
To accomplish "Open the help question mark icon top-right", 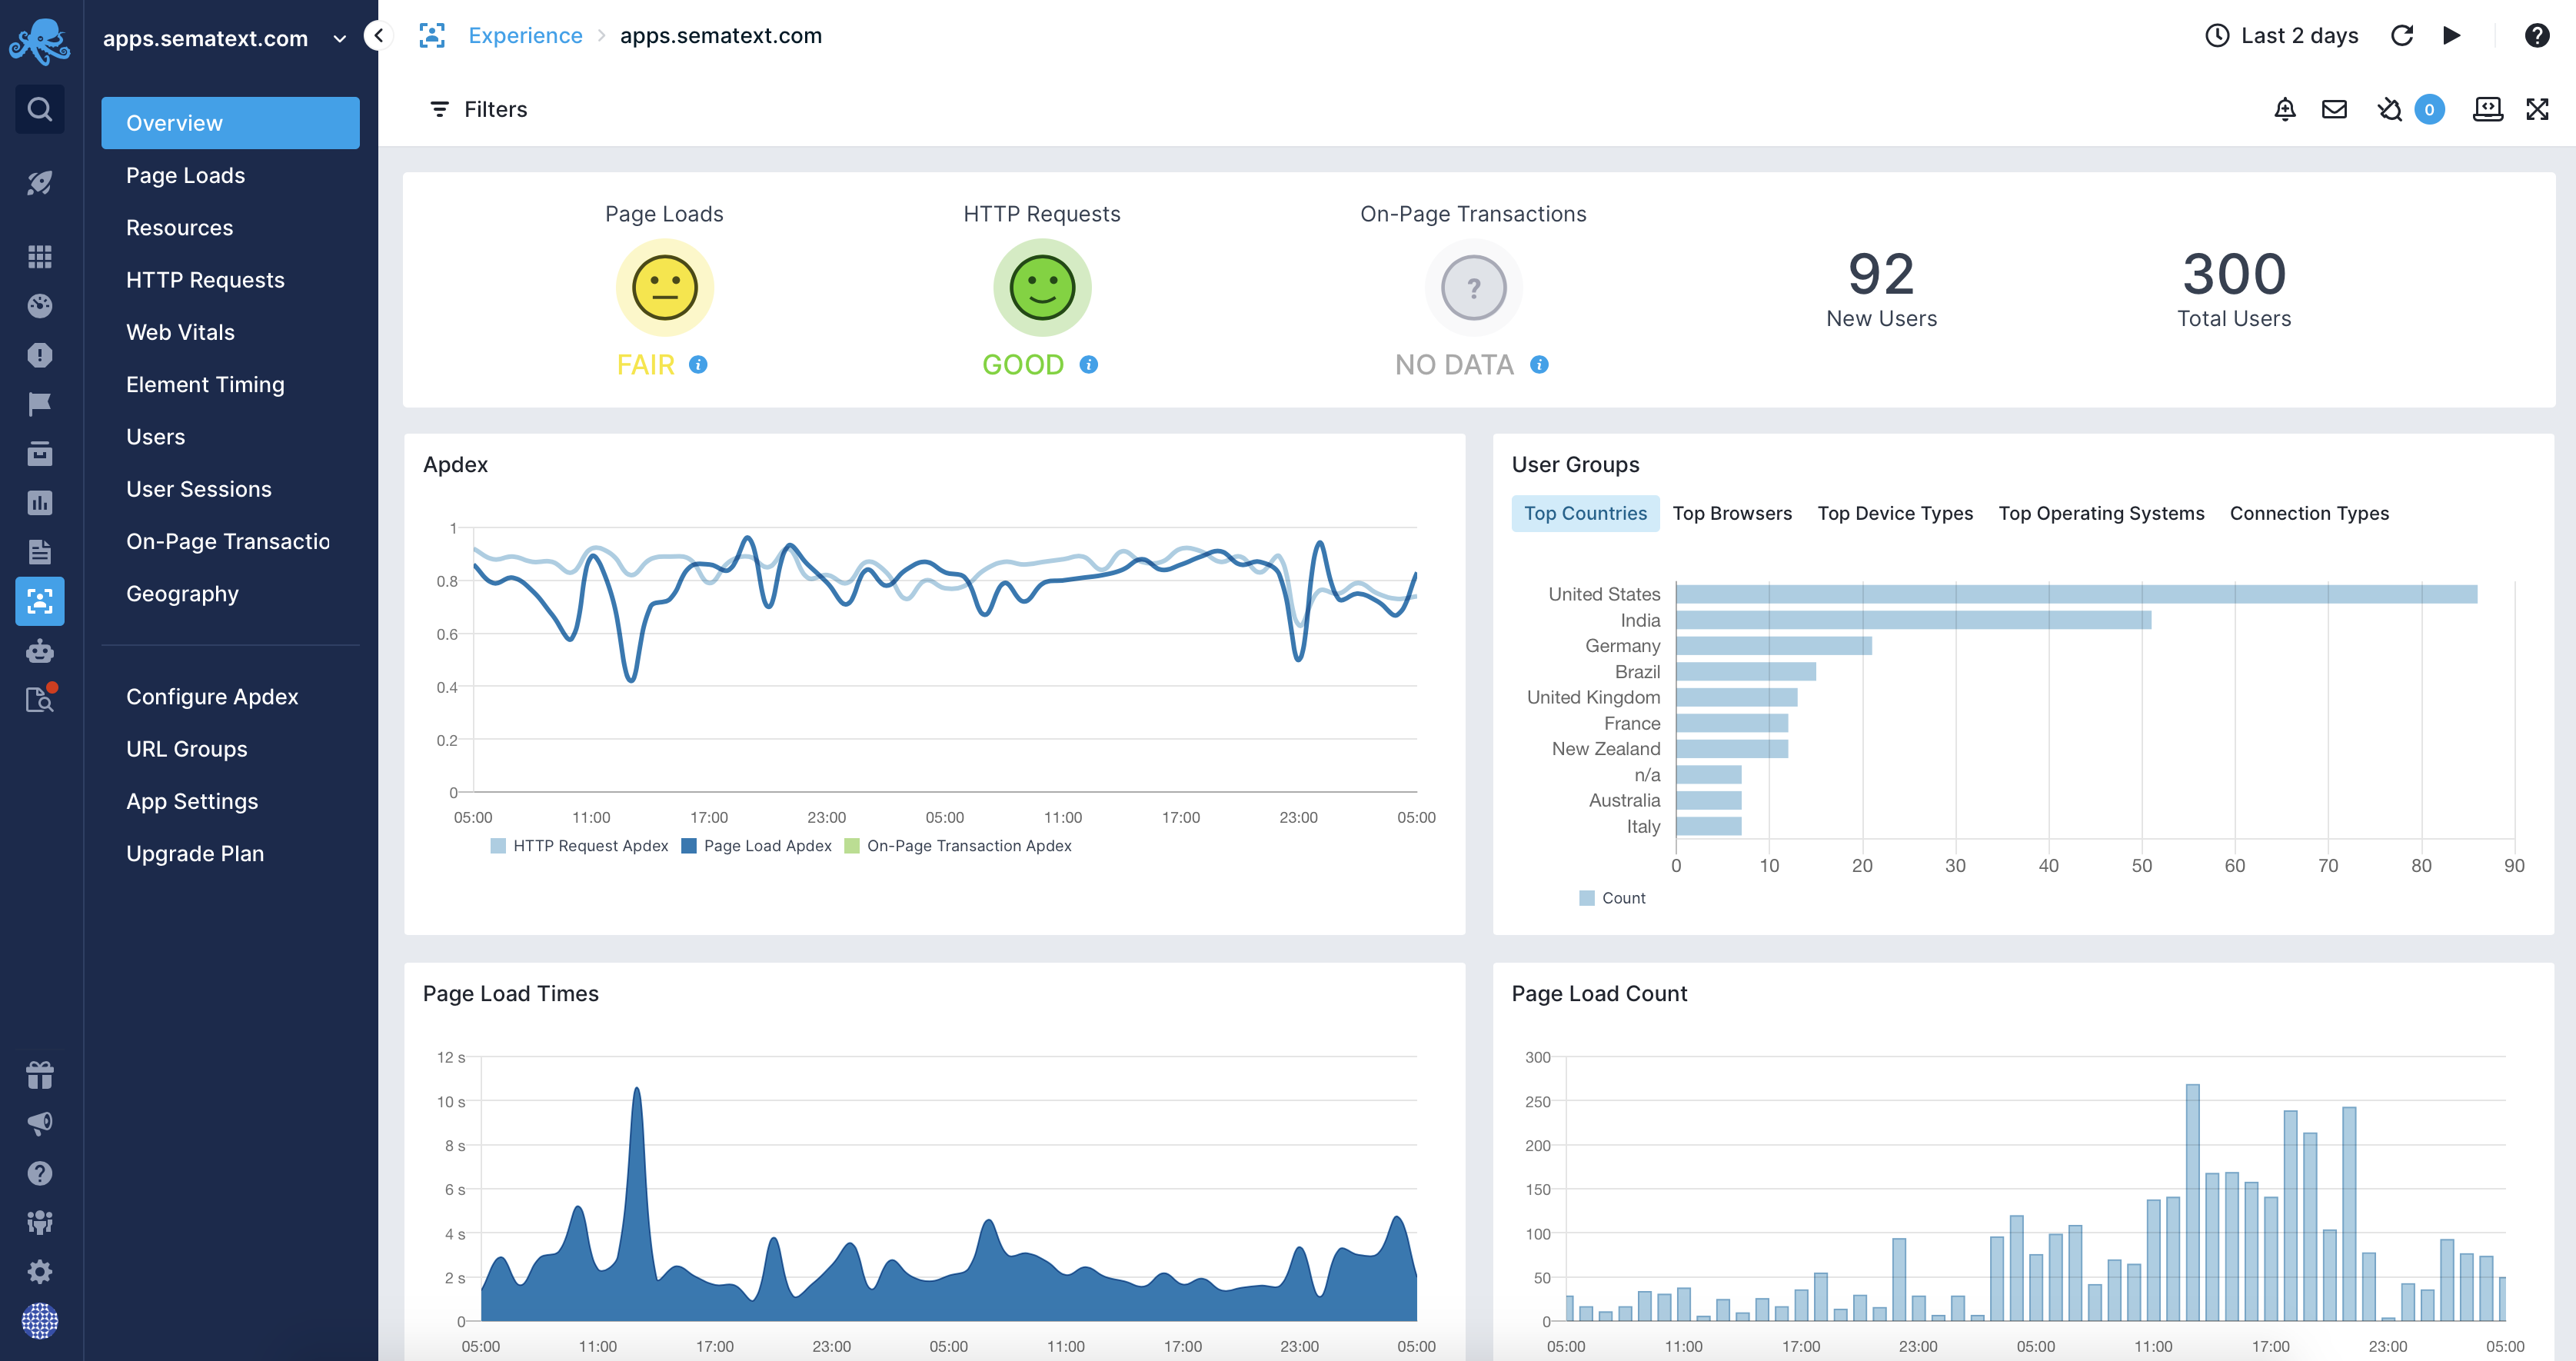I will (x=2536, y=36).
